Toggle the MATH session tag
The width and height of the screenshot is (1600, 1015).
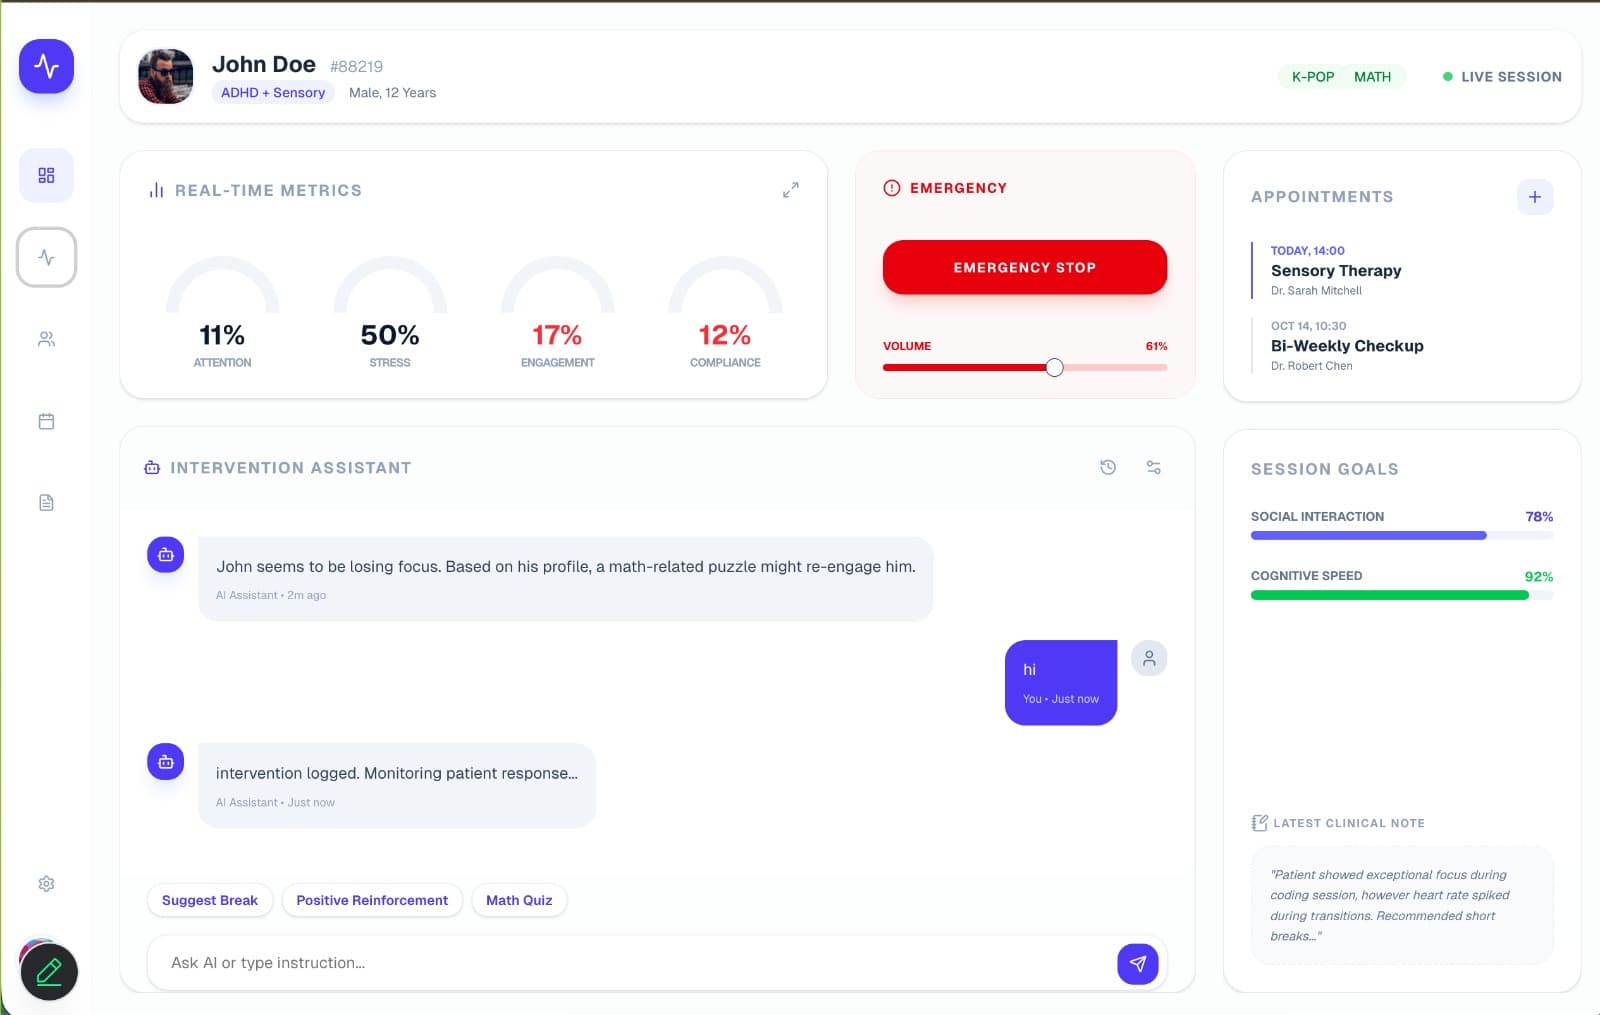click(1373, 76)
